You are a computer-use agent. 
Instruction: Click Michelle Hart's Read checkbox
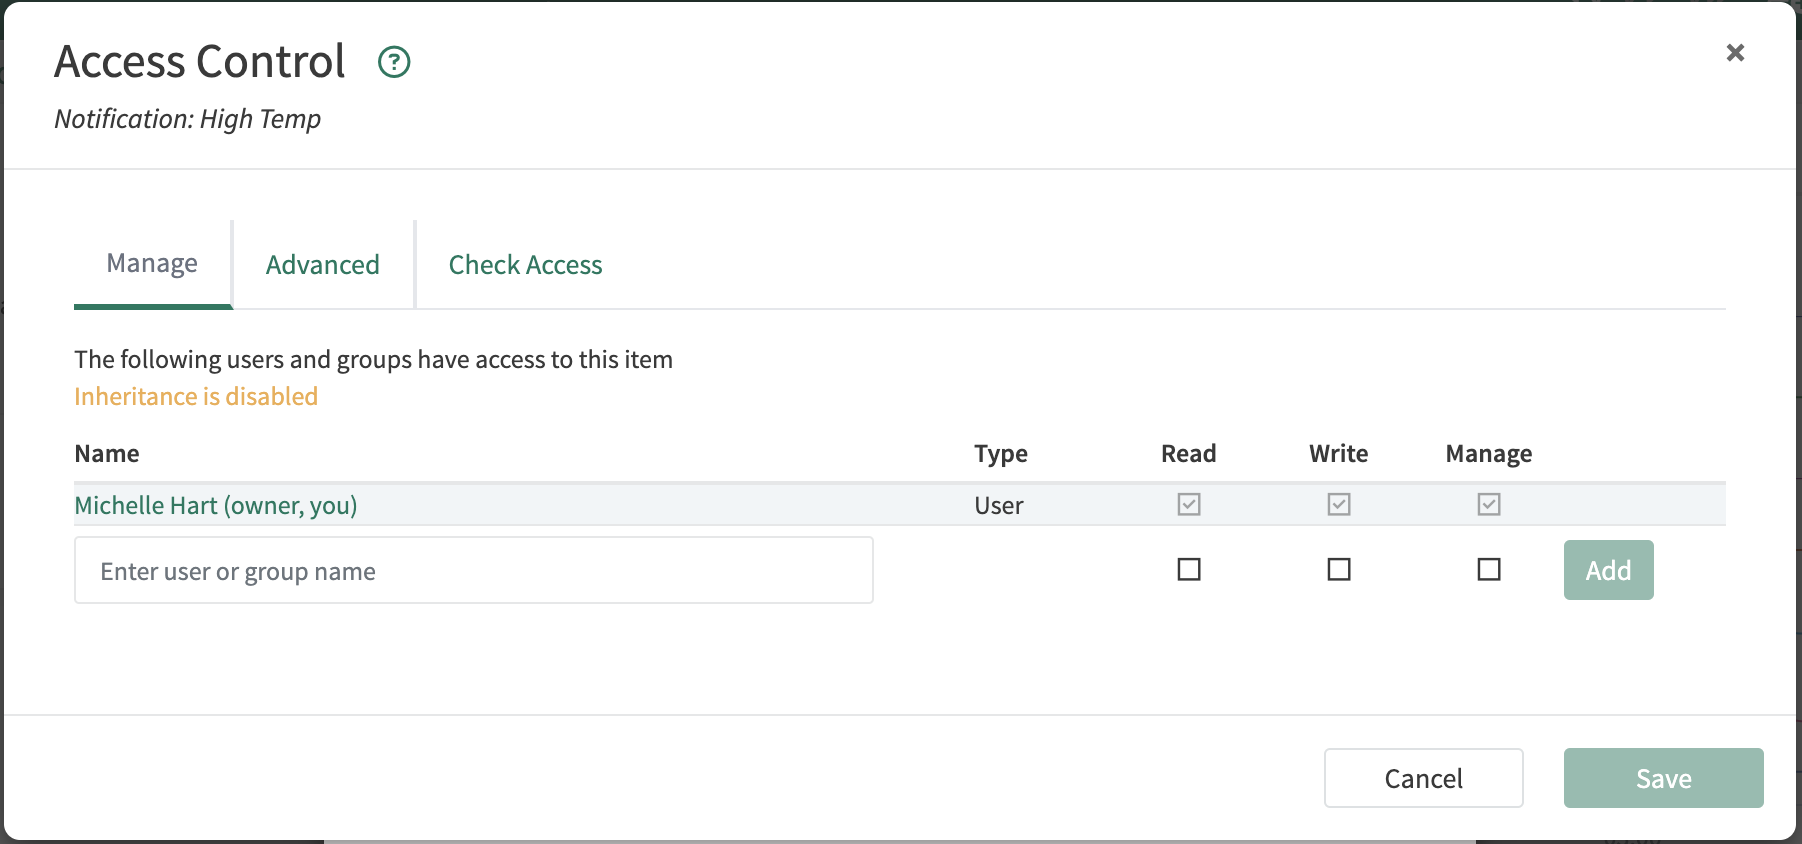click(1188, 505)
